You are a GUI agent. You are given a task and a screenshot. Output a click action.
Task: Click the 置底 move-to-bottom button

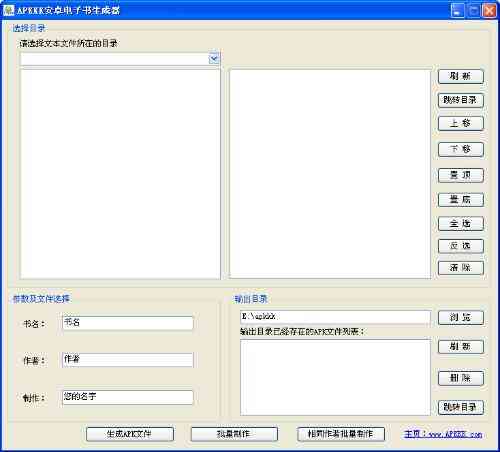pyautogui.click(x=461, y=200)
